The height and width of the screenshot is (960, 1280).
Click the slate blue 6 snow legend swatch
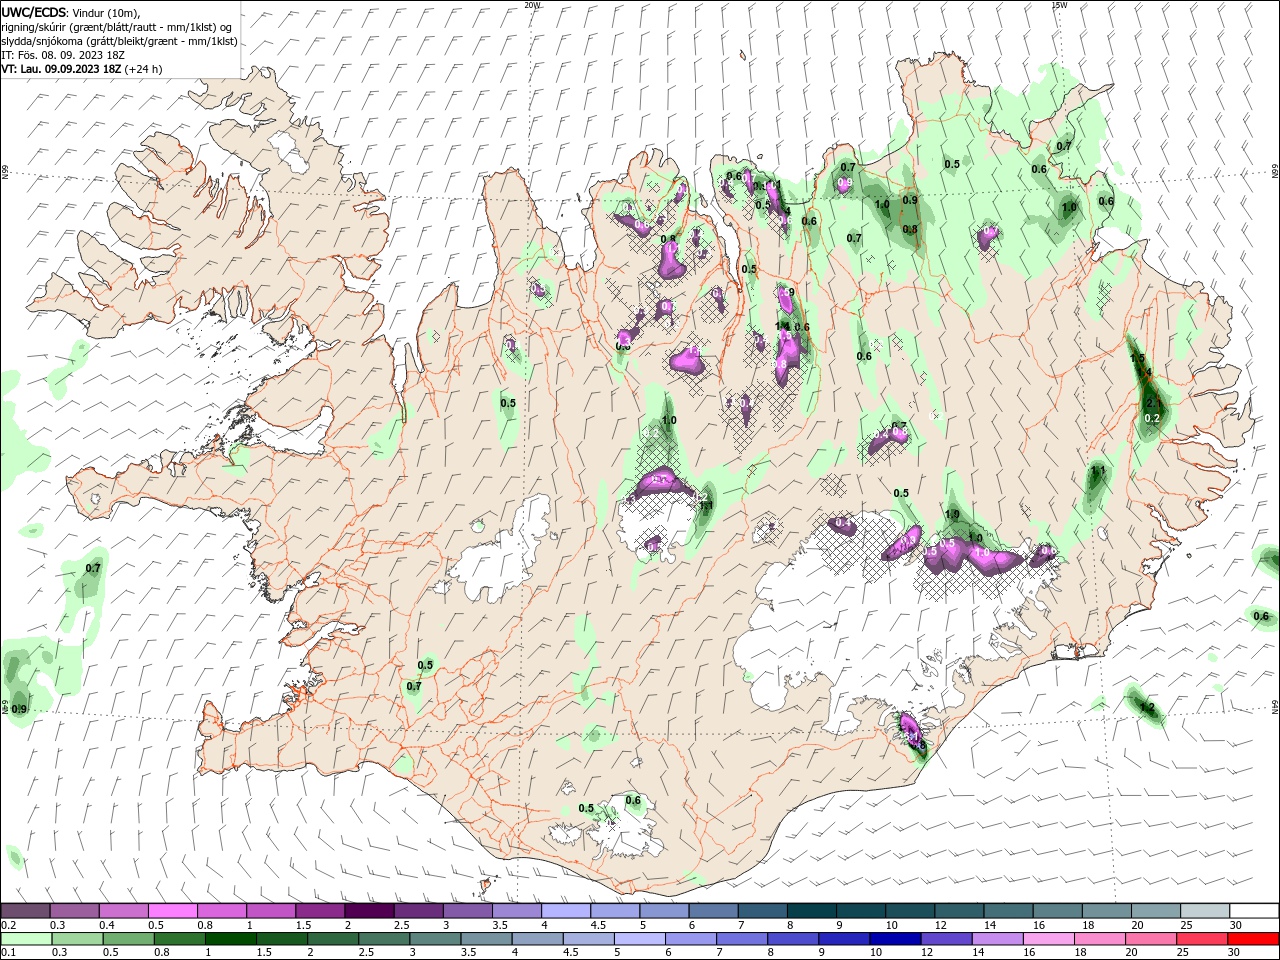pos(713,911)
